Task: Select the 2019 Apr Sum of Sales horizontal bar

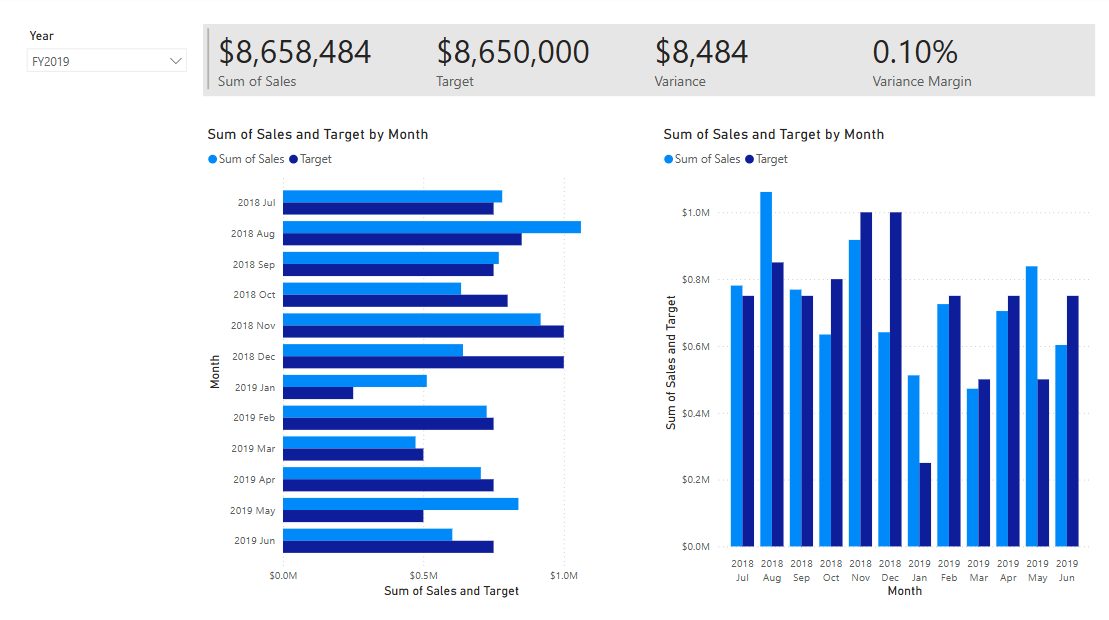Action: click(x=381, y=474)
